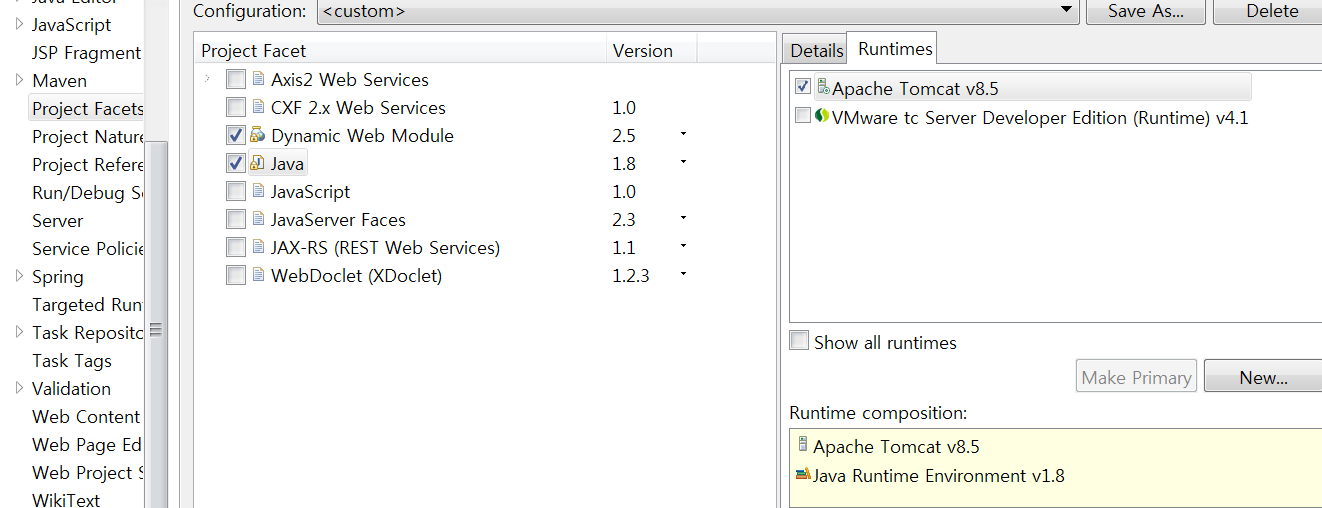
Task: Click the Project Facet column header
Action: tap(400, 50)
